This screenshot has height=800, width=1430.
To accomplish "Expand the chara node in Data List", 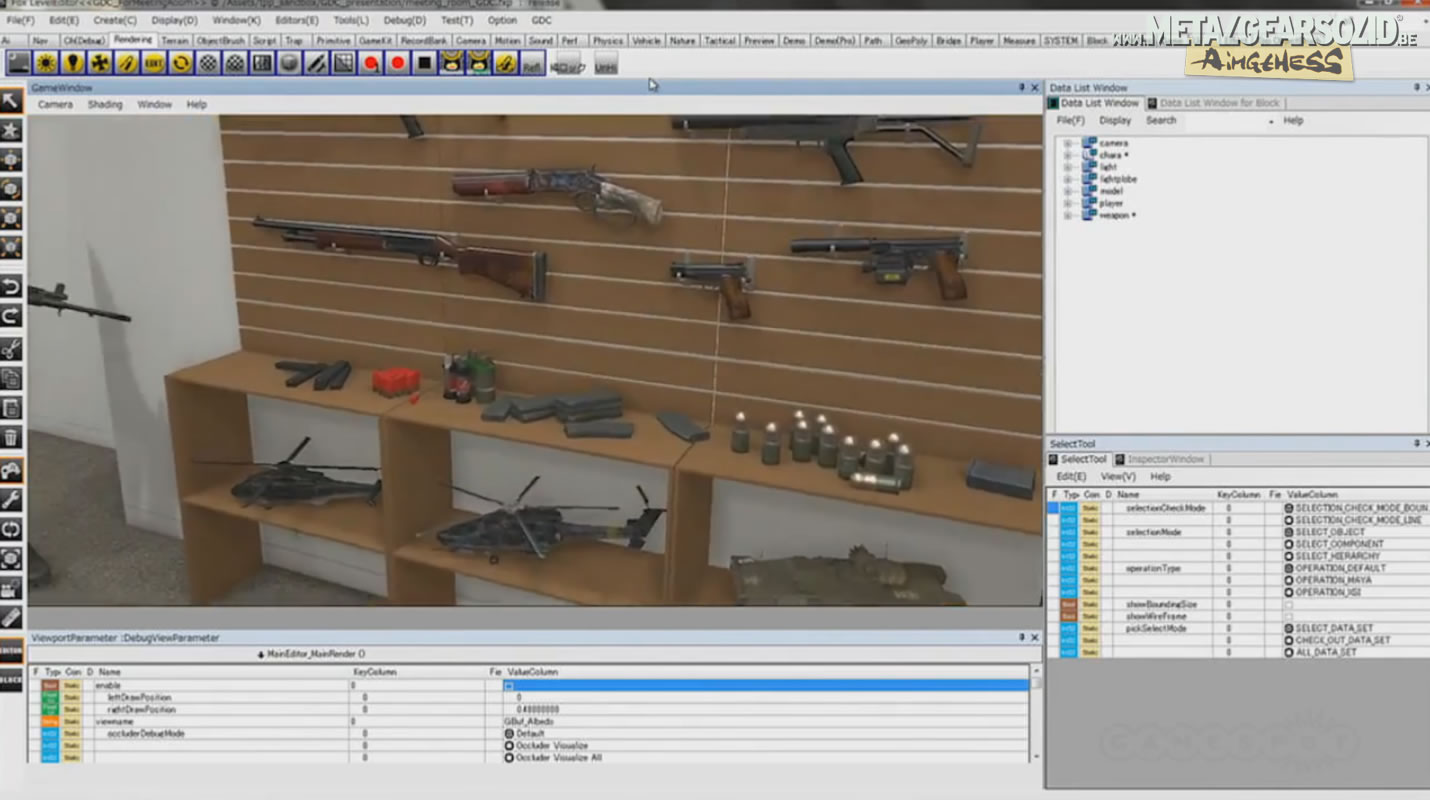I will 1068,155.
